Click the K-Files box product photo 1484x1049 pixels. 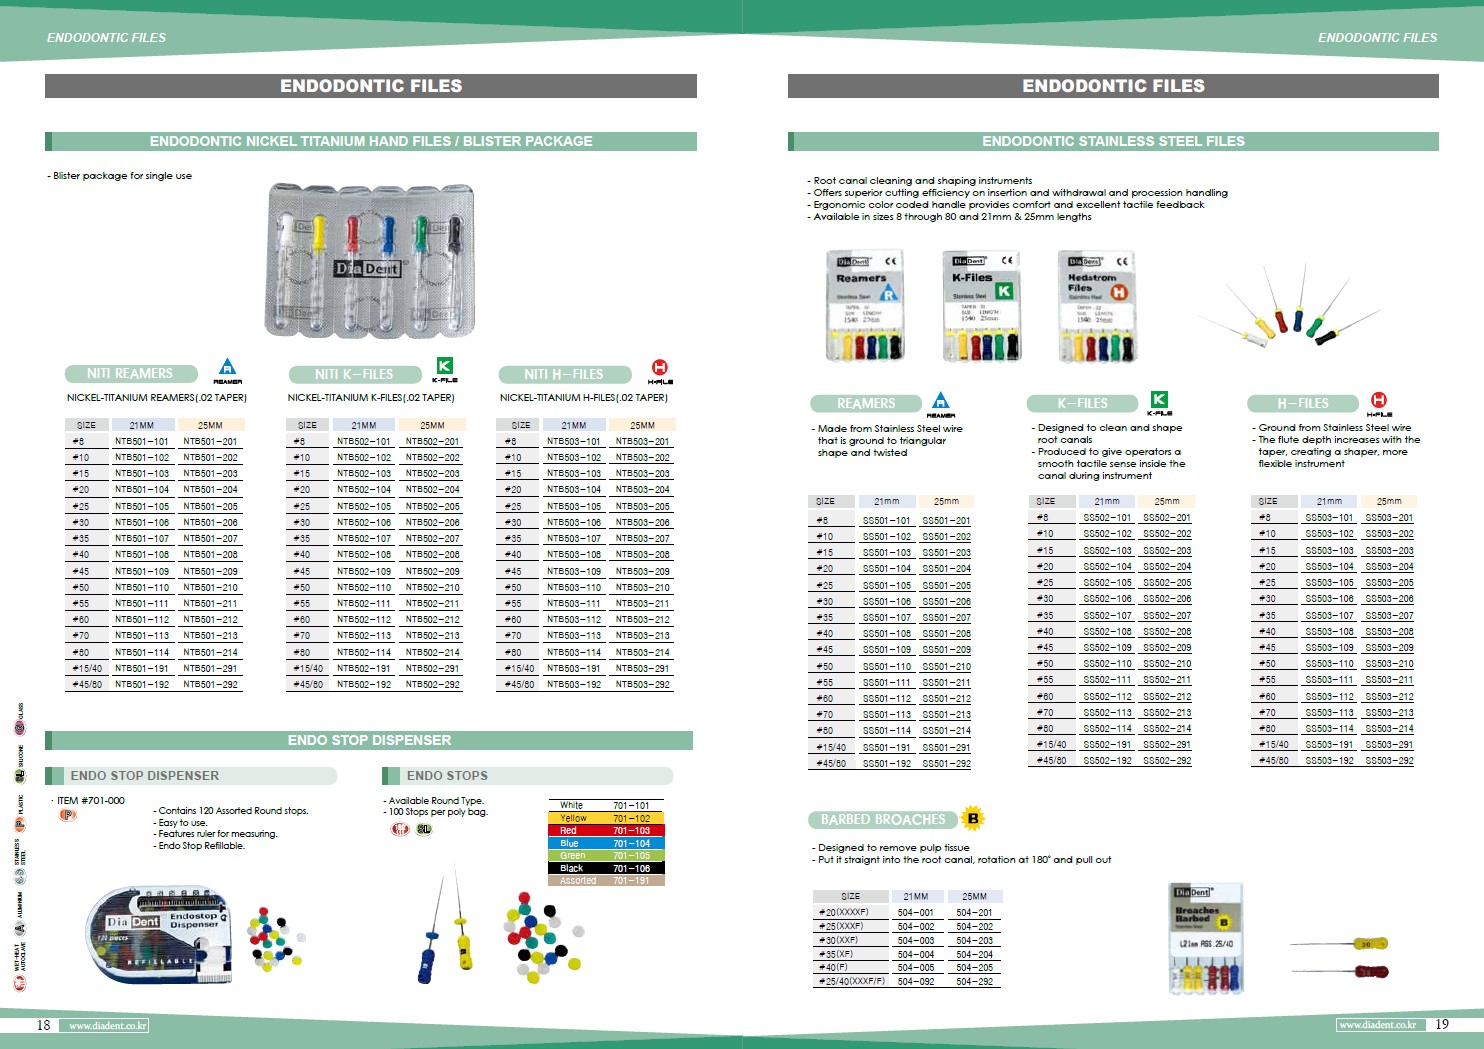[x=982, y=306]
